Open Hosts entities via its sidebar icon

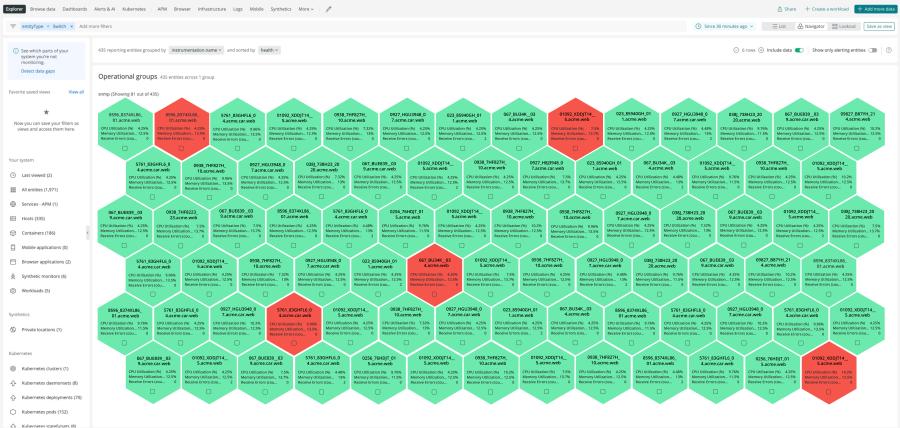point(13,218)
